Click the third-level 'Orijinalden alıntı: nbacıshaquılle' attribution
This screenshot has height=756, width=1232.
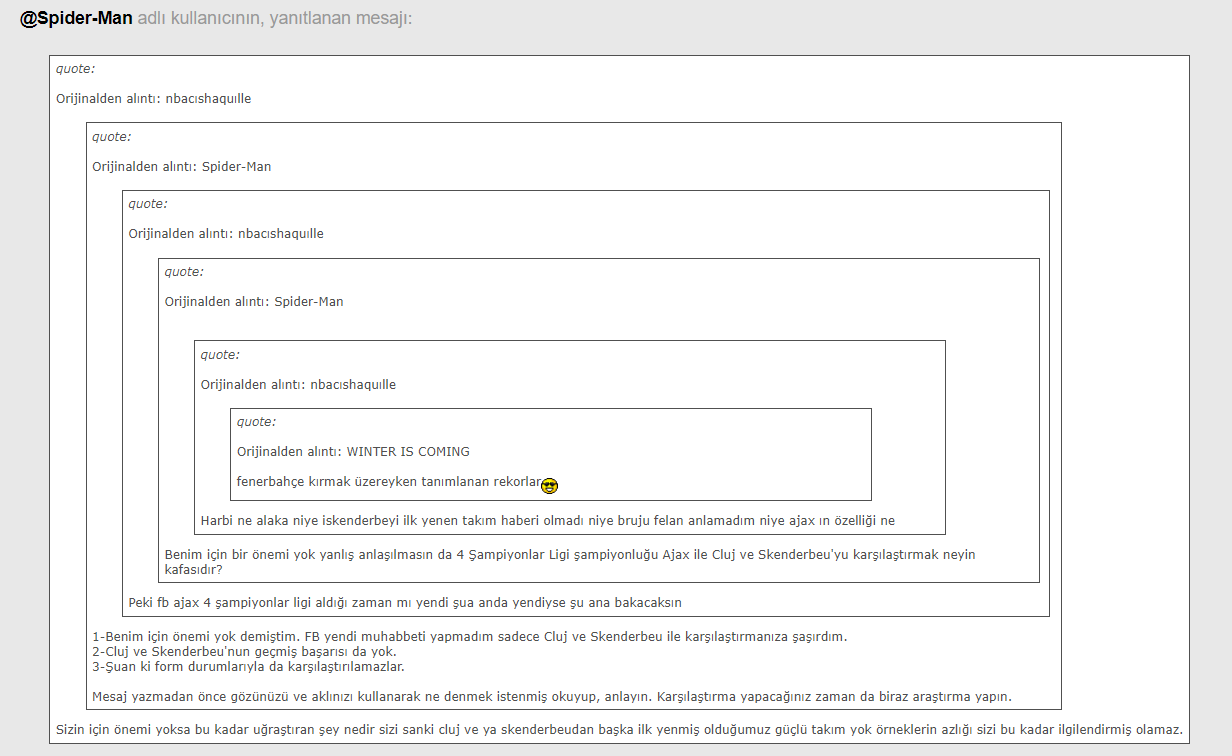pyautogui.click(x=225, y=234)
